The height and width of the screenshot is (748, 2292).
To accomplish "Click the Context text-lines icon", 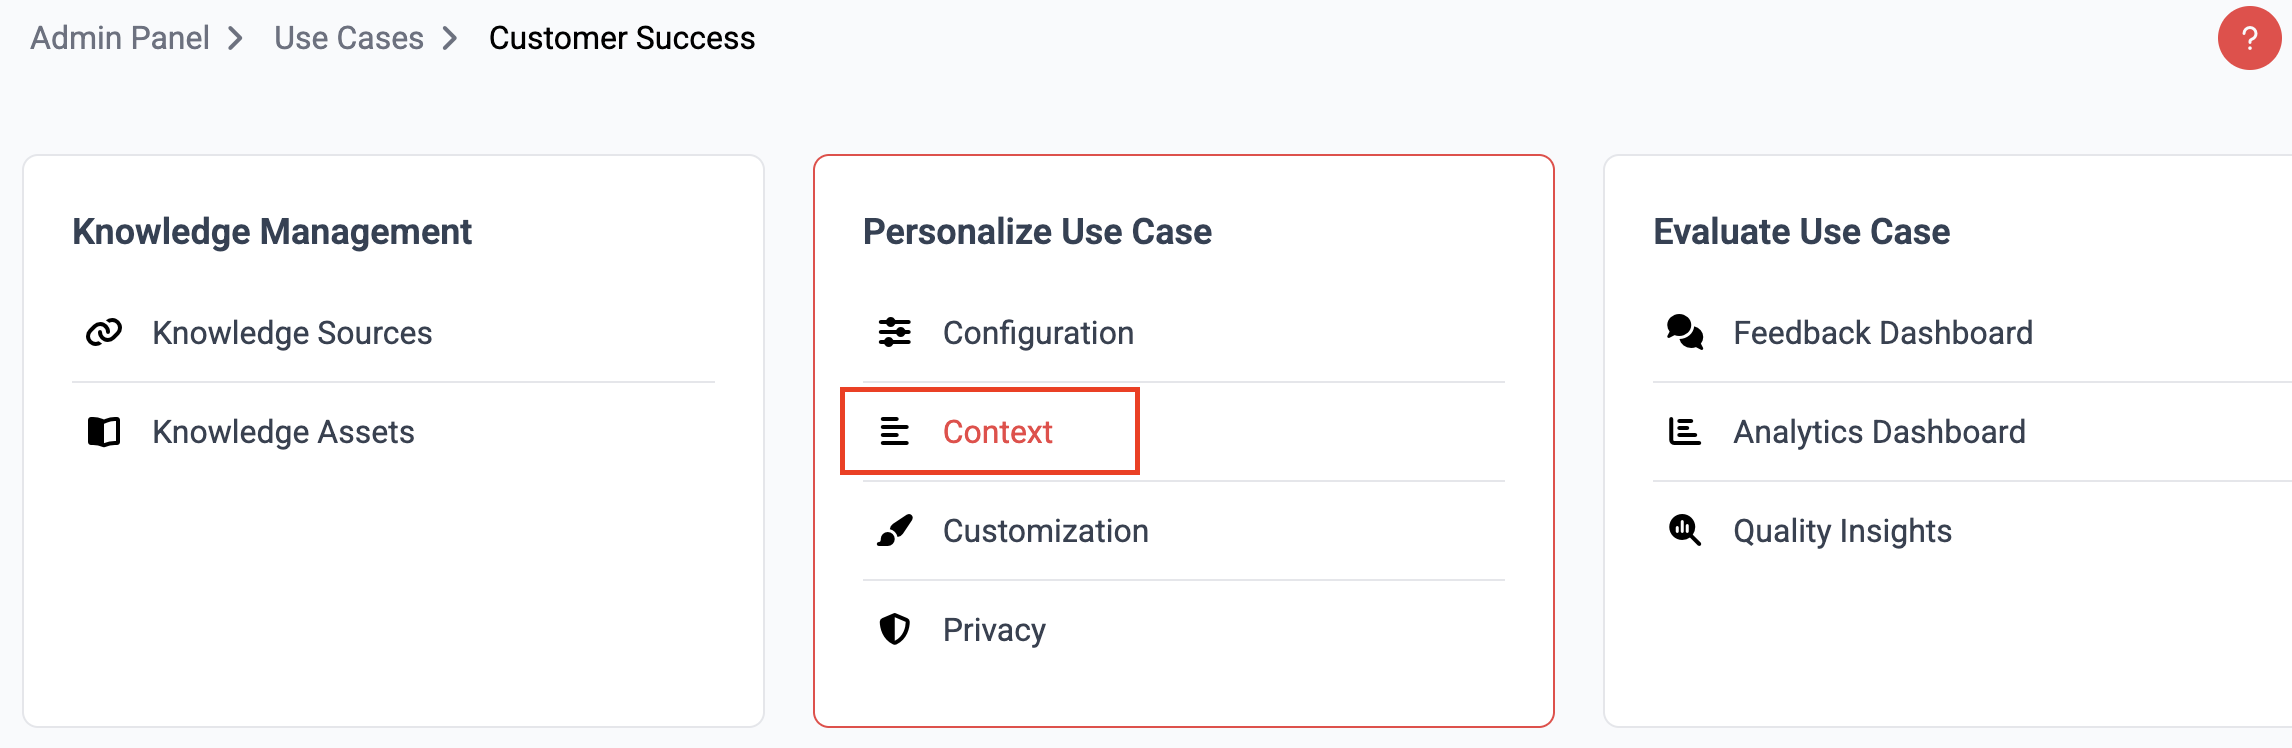I will coord(894,432).
